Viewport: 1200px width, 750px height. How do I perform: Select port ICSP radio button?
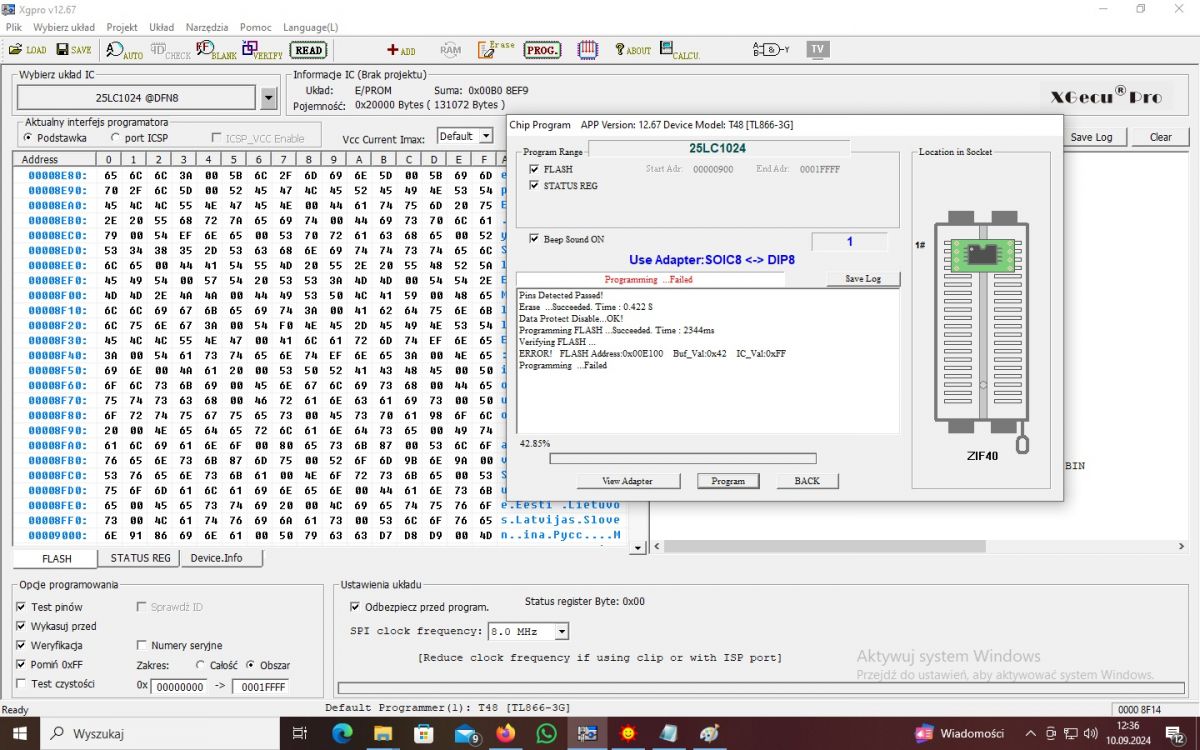[x=116, y=138]
